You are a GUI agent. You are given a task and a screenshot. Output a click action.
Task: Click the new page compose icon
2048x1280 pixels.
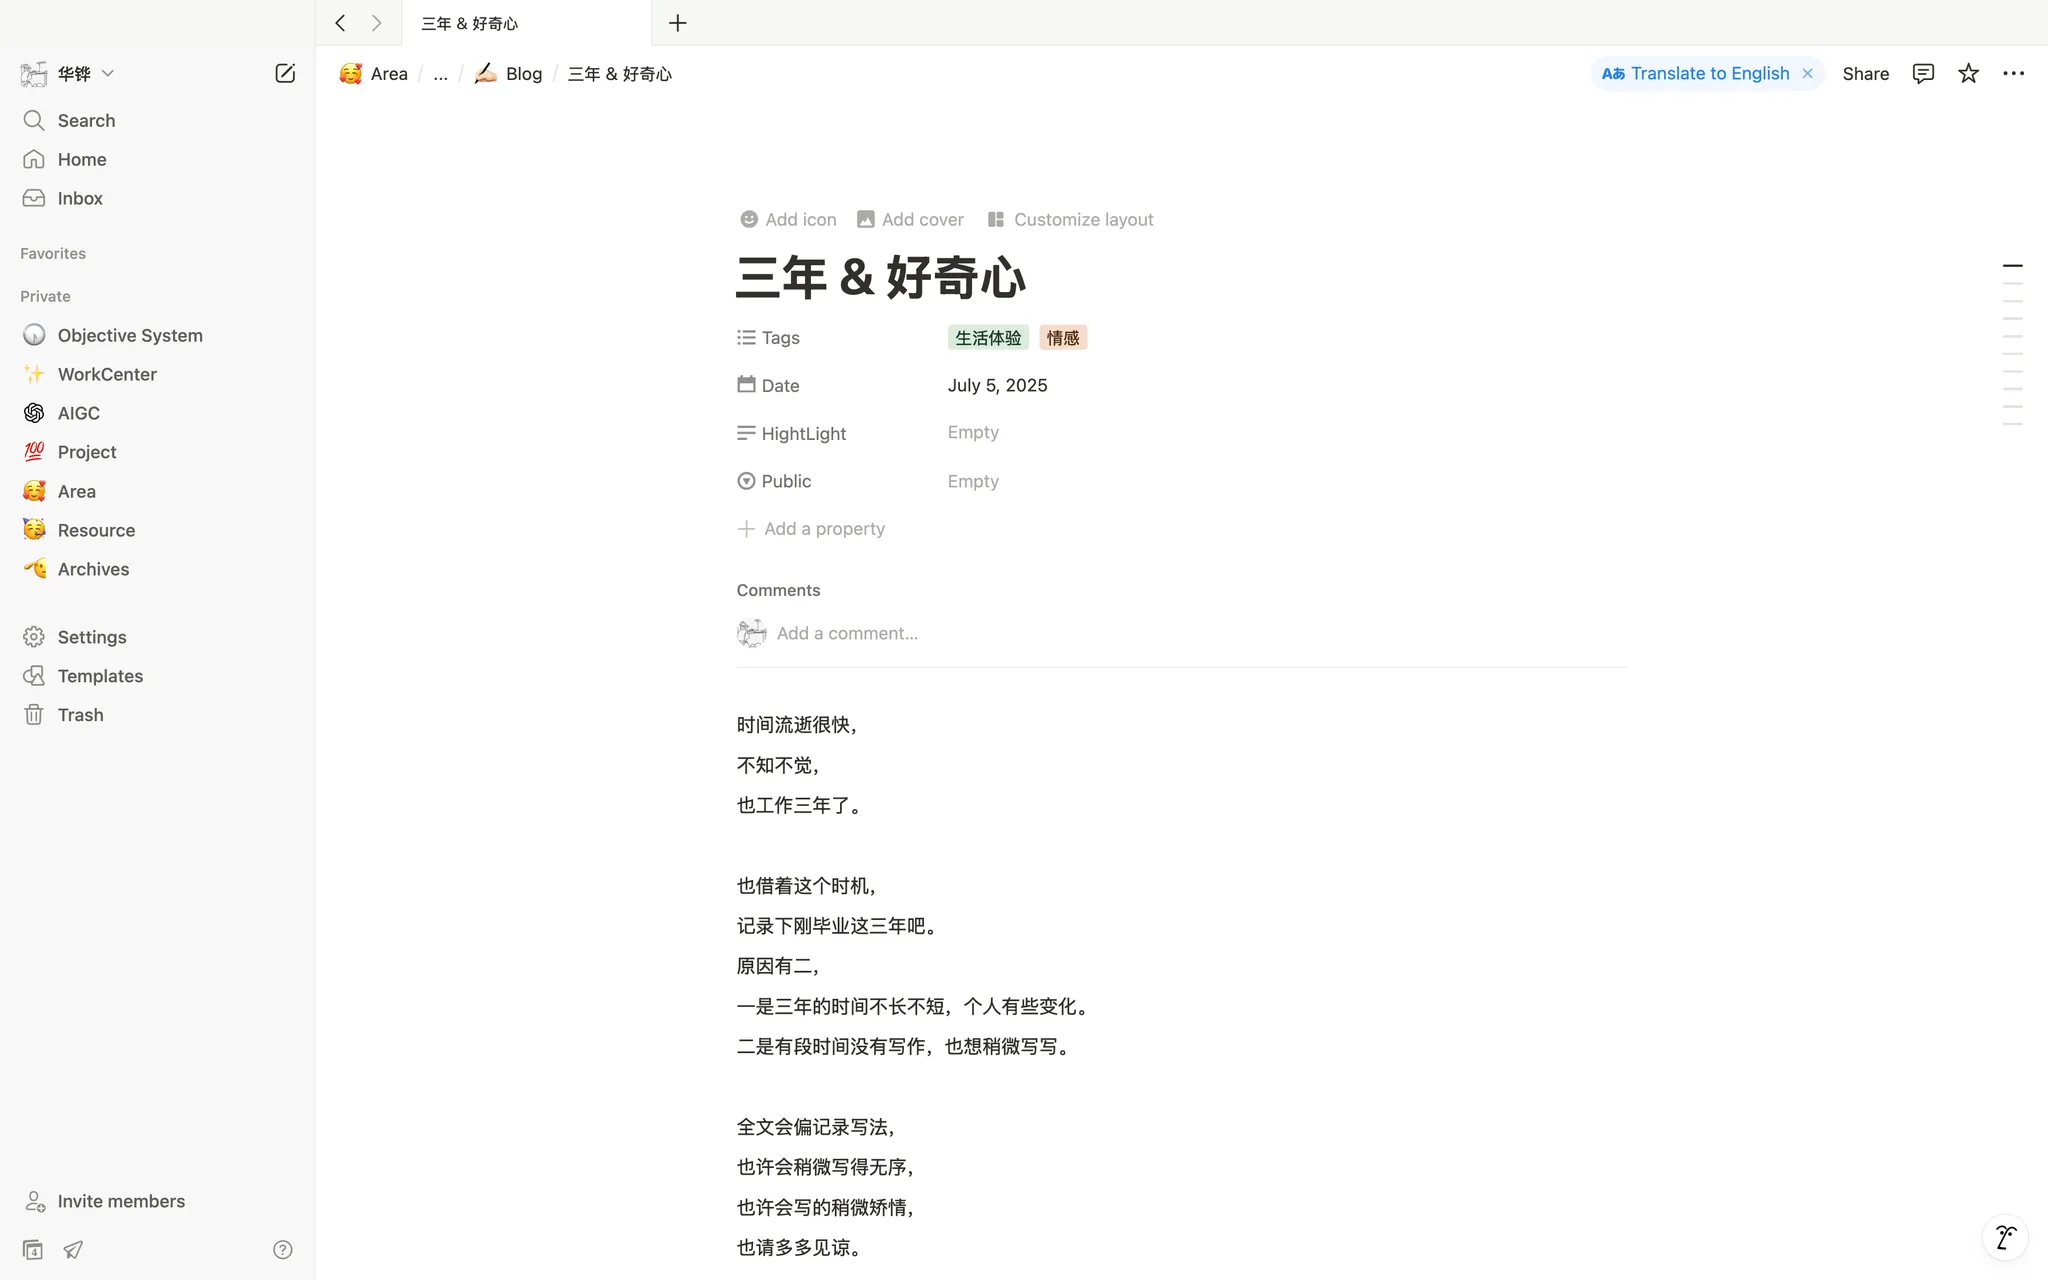point(285,73)
